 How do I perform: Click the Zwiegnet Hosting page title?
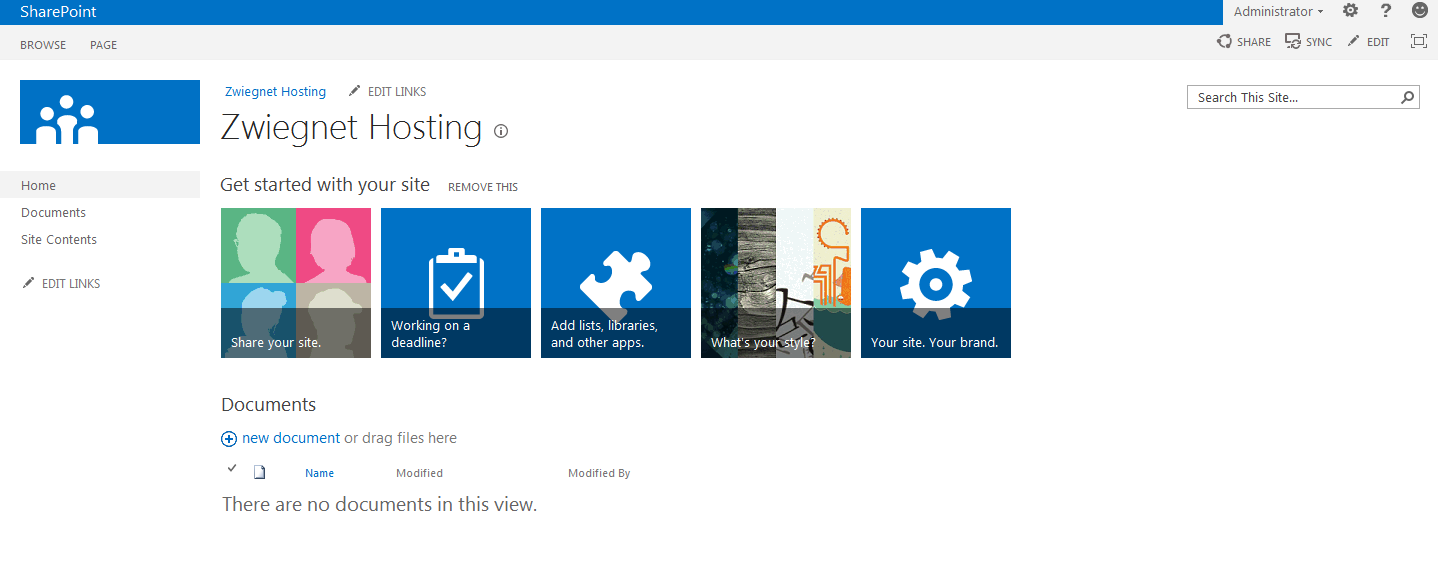(351, 128)
